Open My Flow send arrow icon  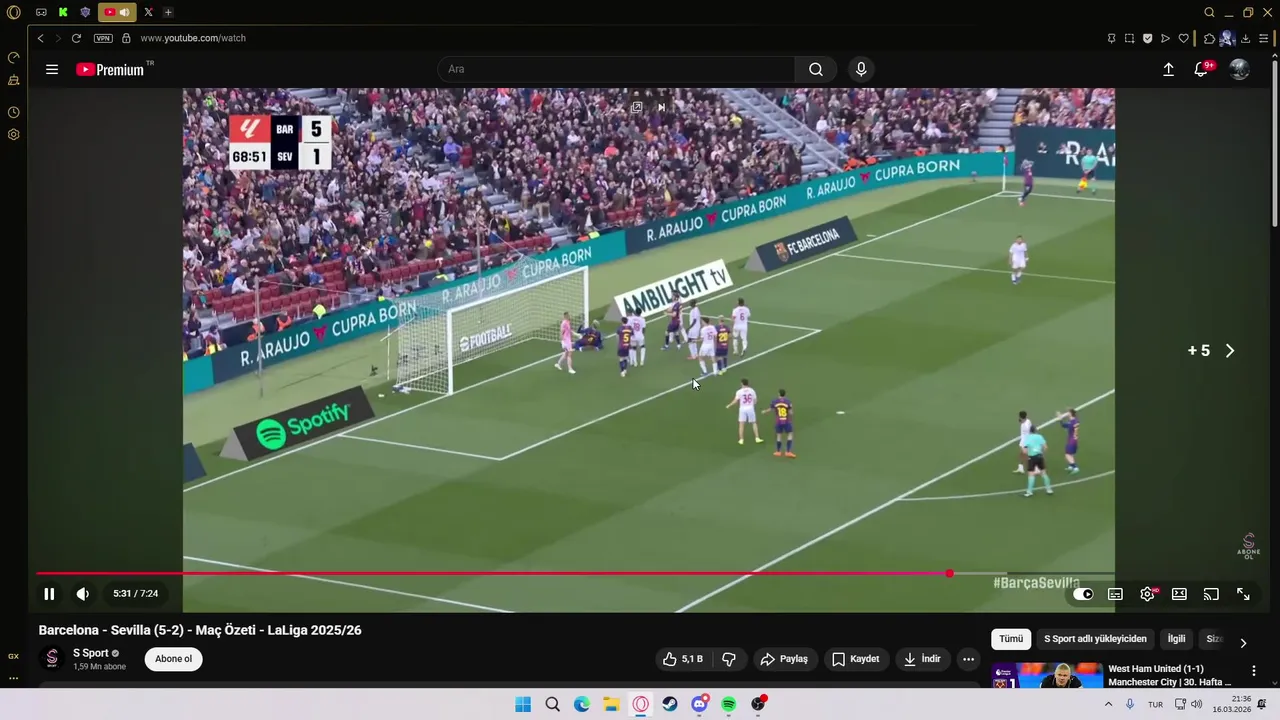point(1165,38)
